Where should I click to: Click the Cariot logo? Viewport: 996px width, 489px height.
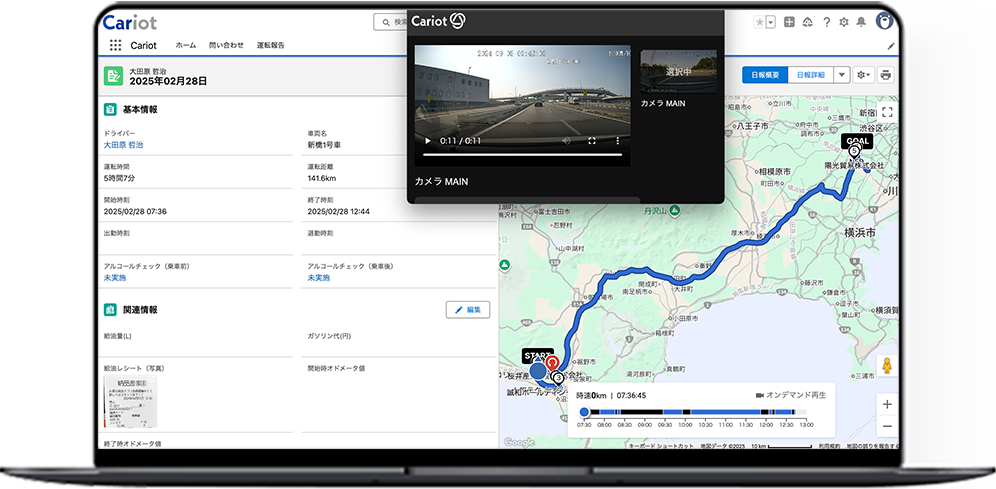pyautogui.click(x=130, y=22)
